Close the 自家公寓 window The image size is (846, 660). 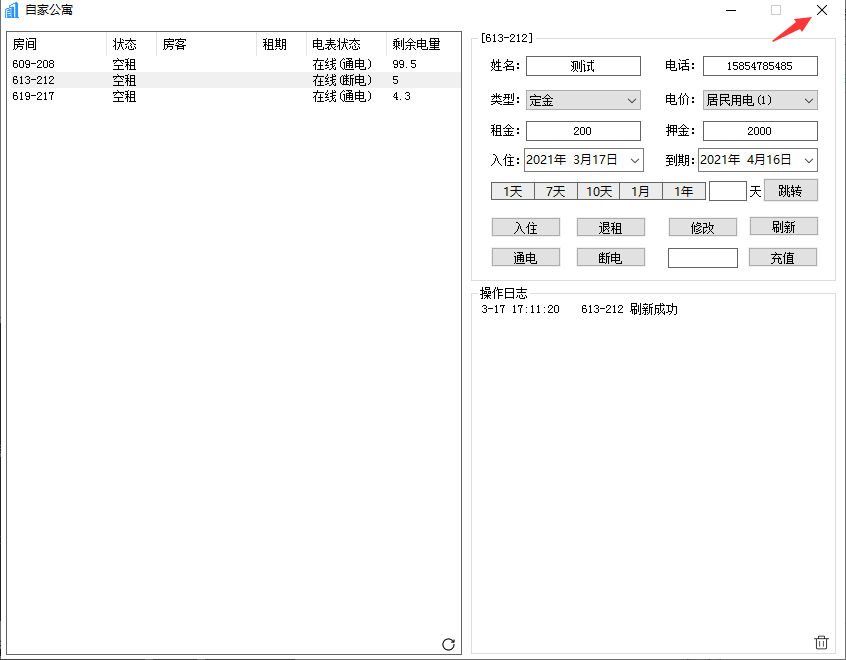coord(822,10)
